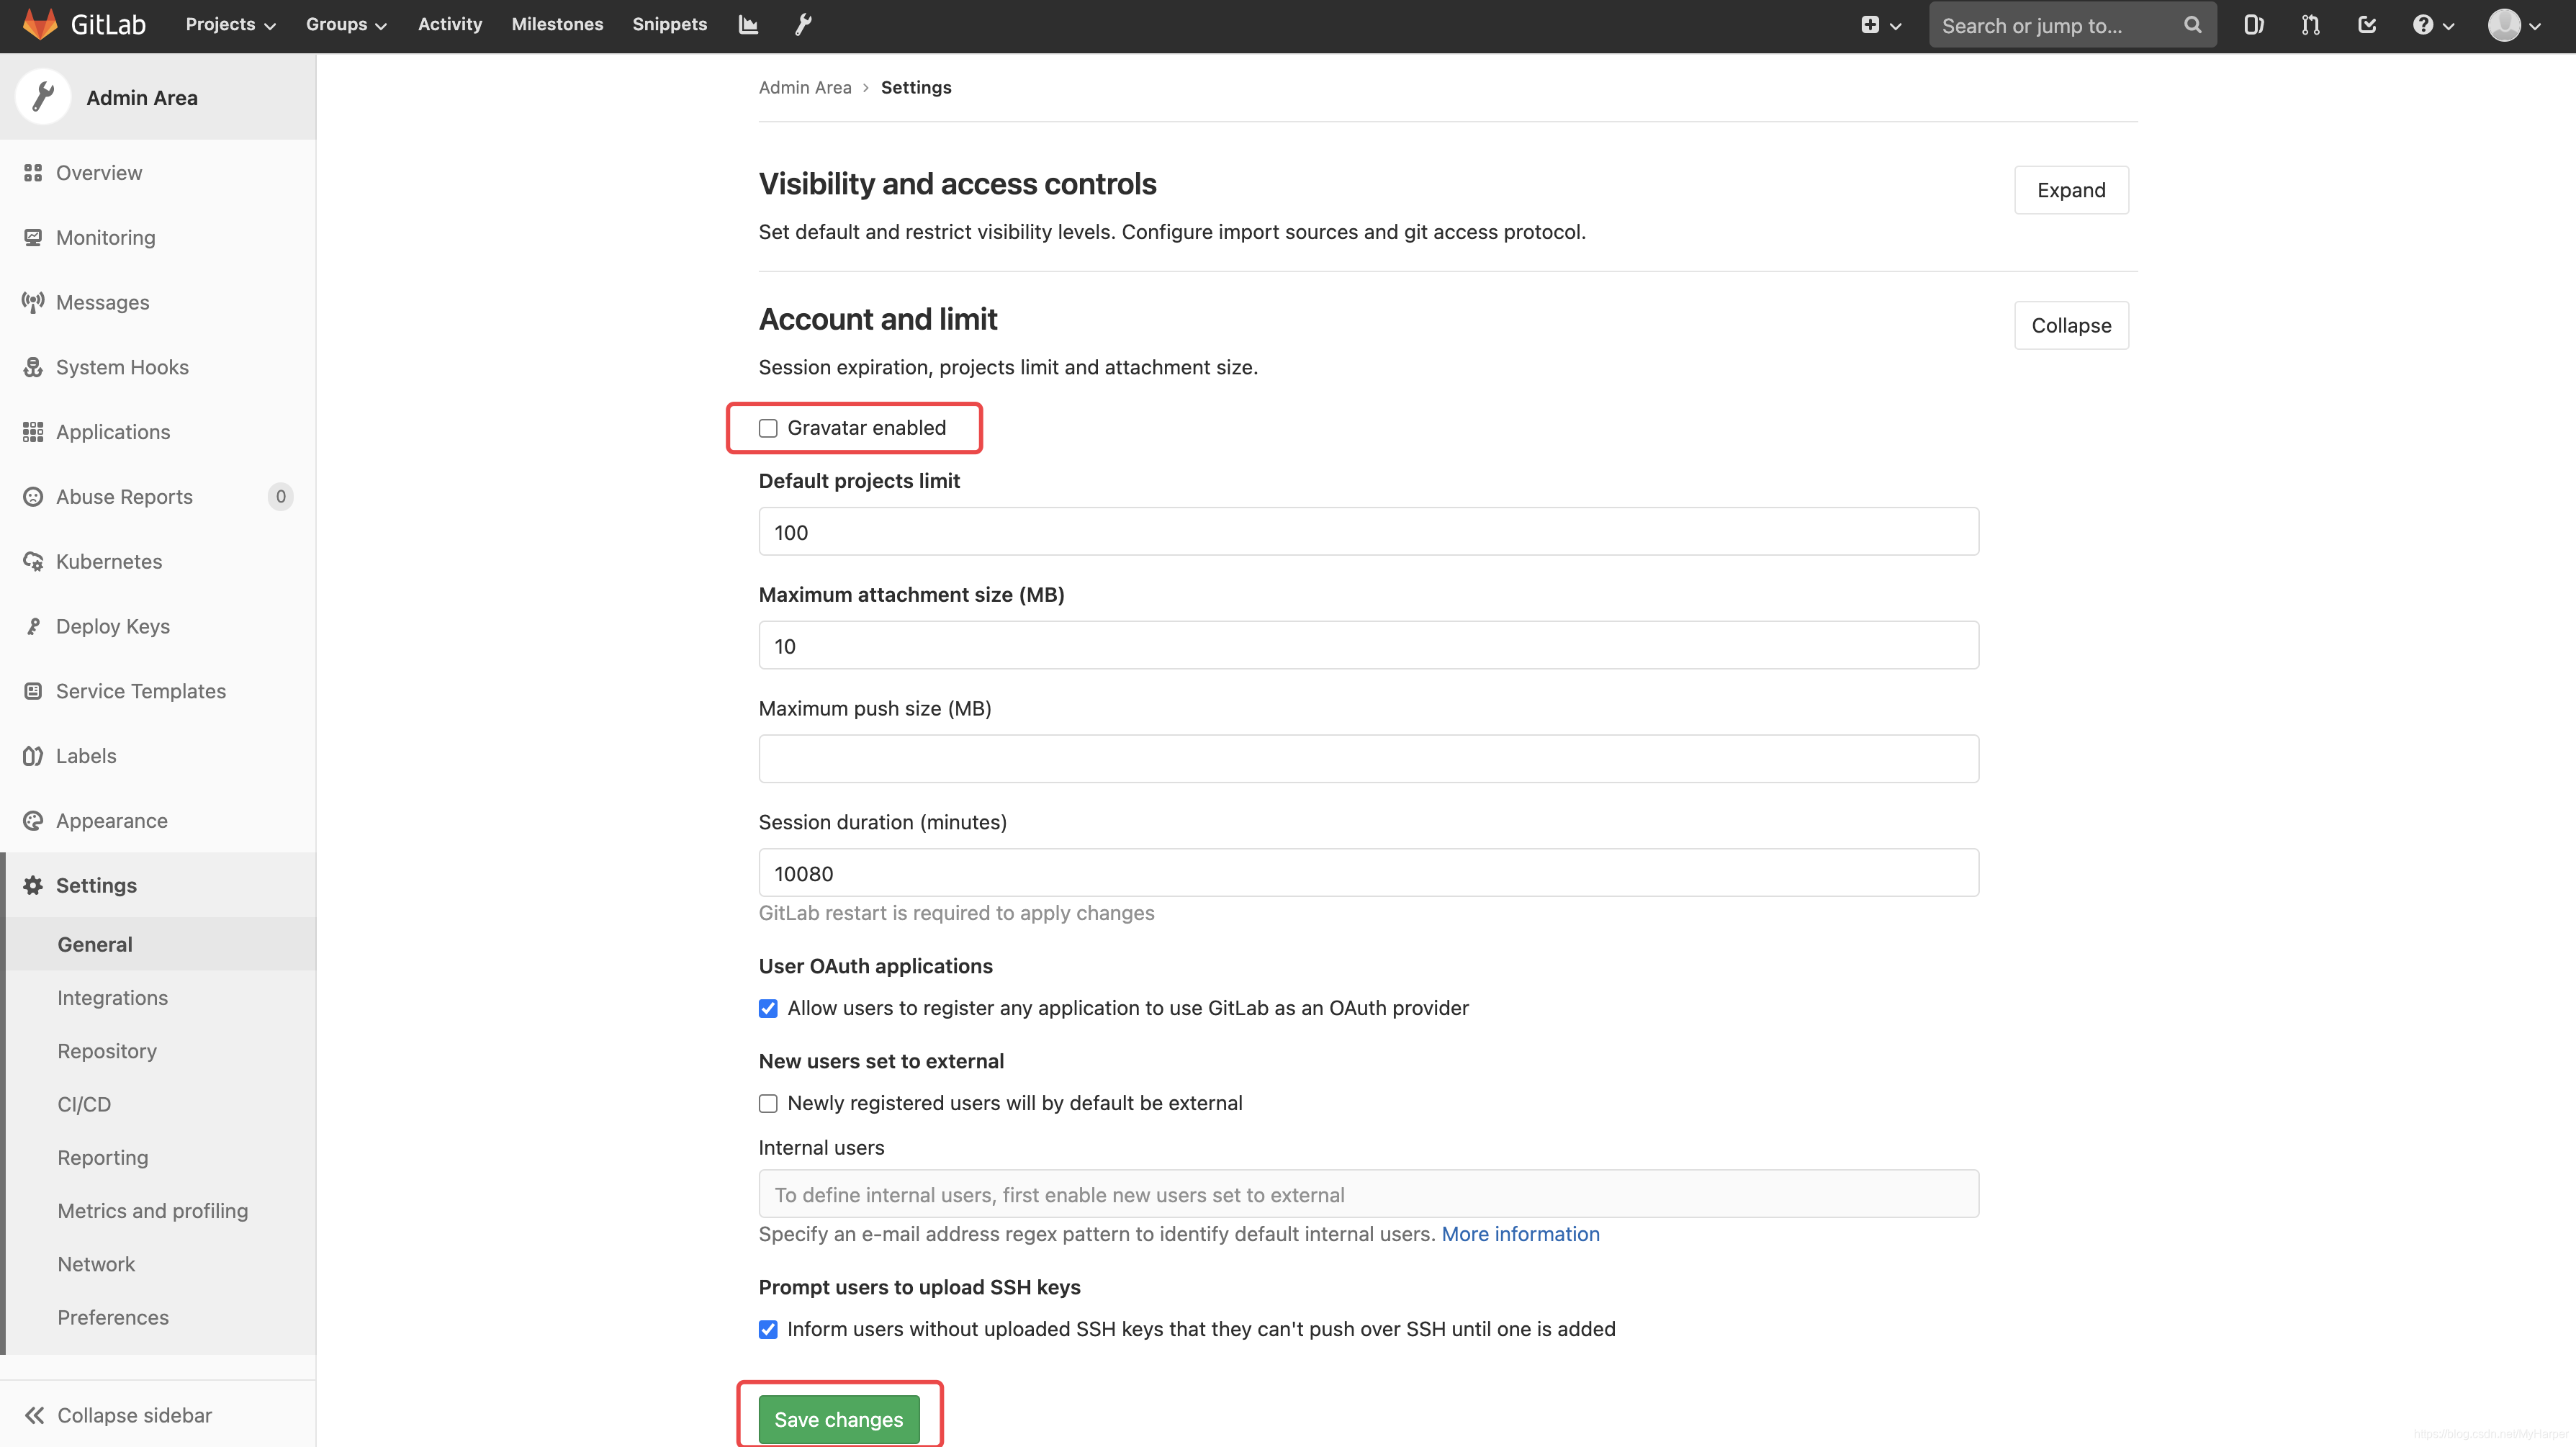
Task: Open the admin wrench icon in navbar
Action: [x=803, y=24]
